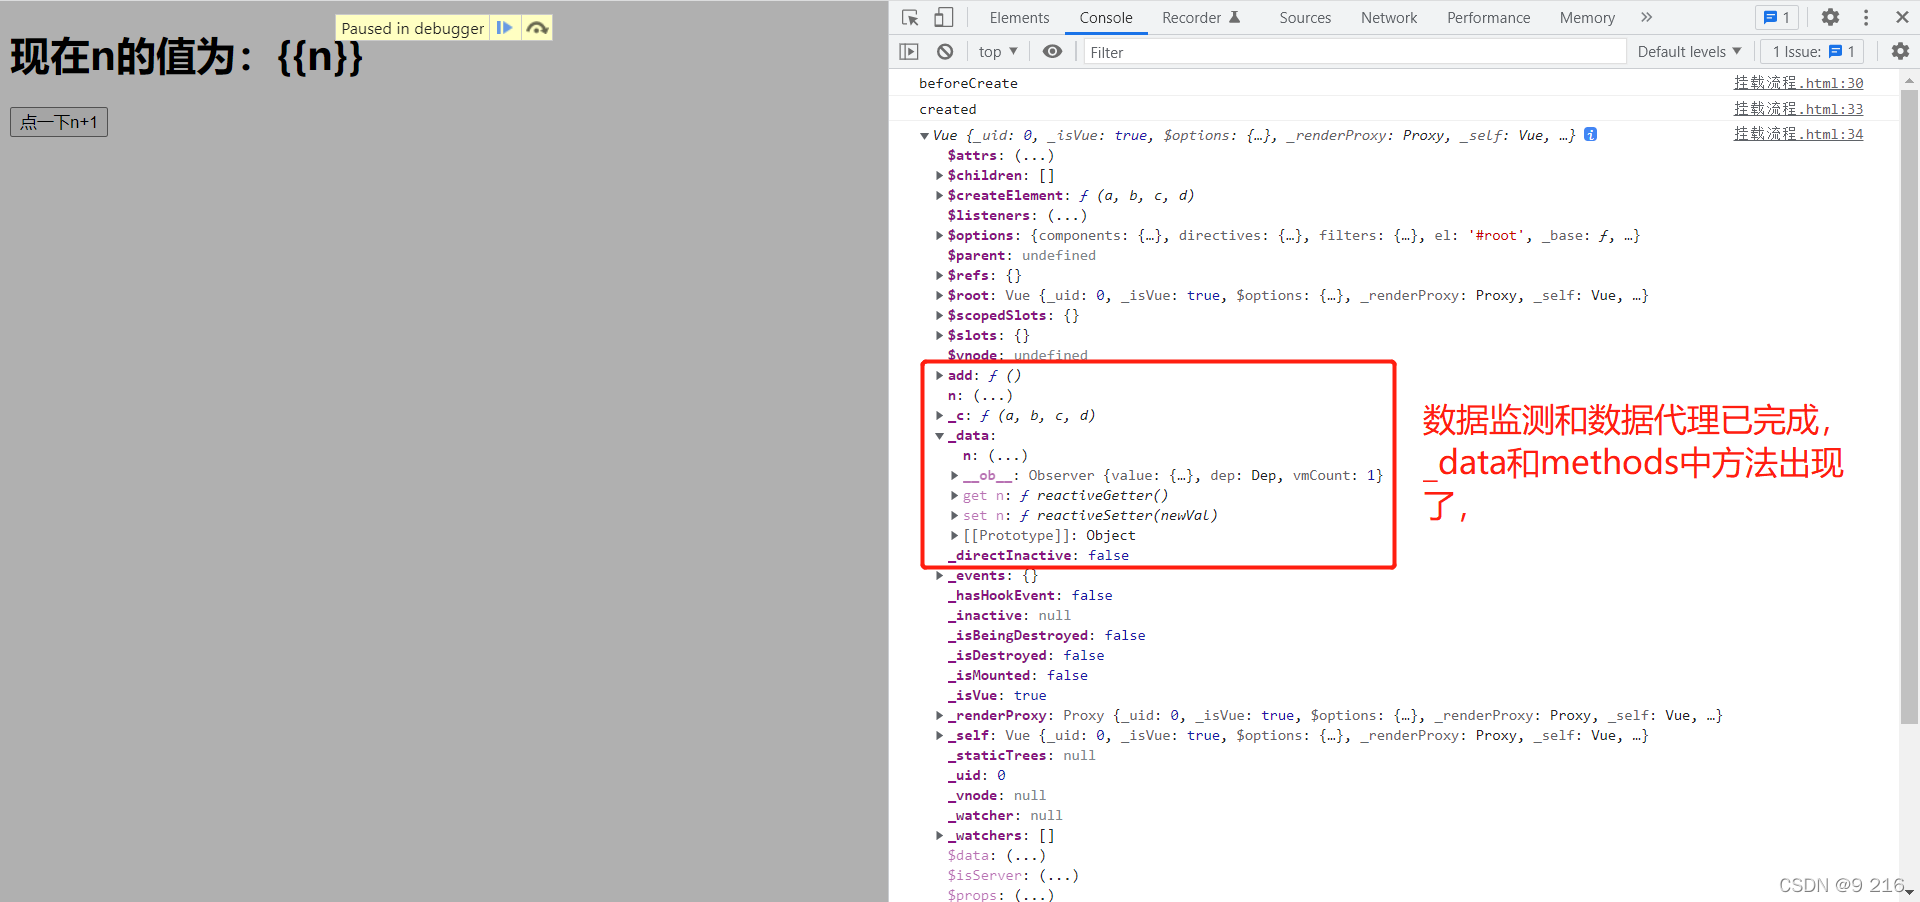
Task: Open the Performance tab
Action: coord(1488,18)
